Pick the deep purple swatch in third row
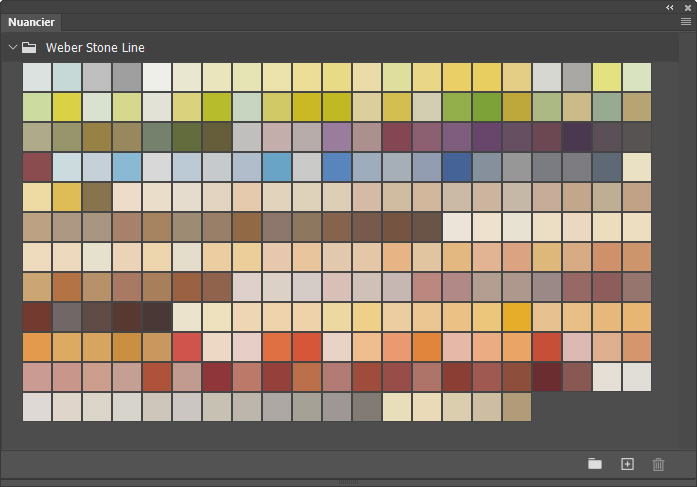 (487, 137)
